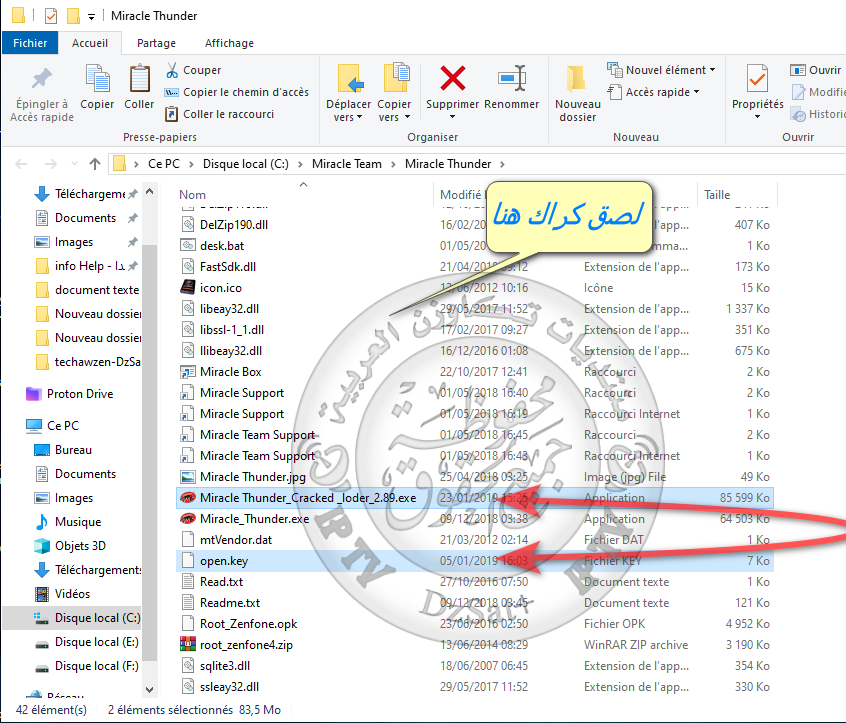This screenshot has width=846, height=723.
Task: Switch to the Accueil tab
Action: point(90,43)
